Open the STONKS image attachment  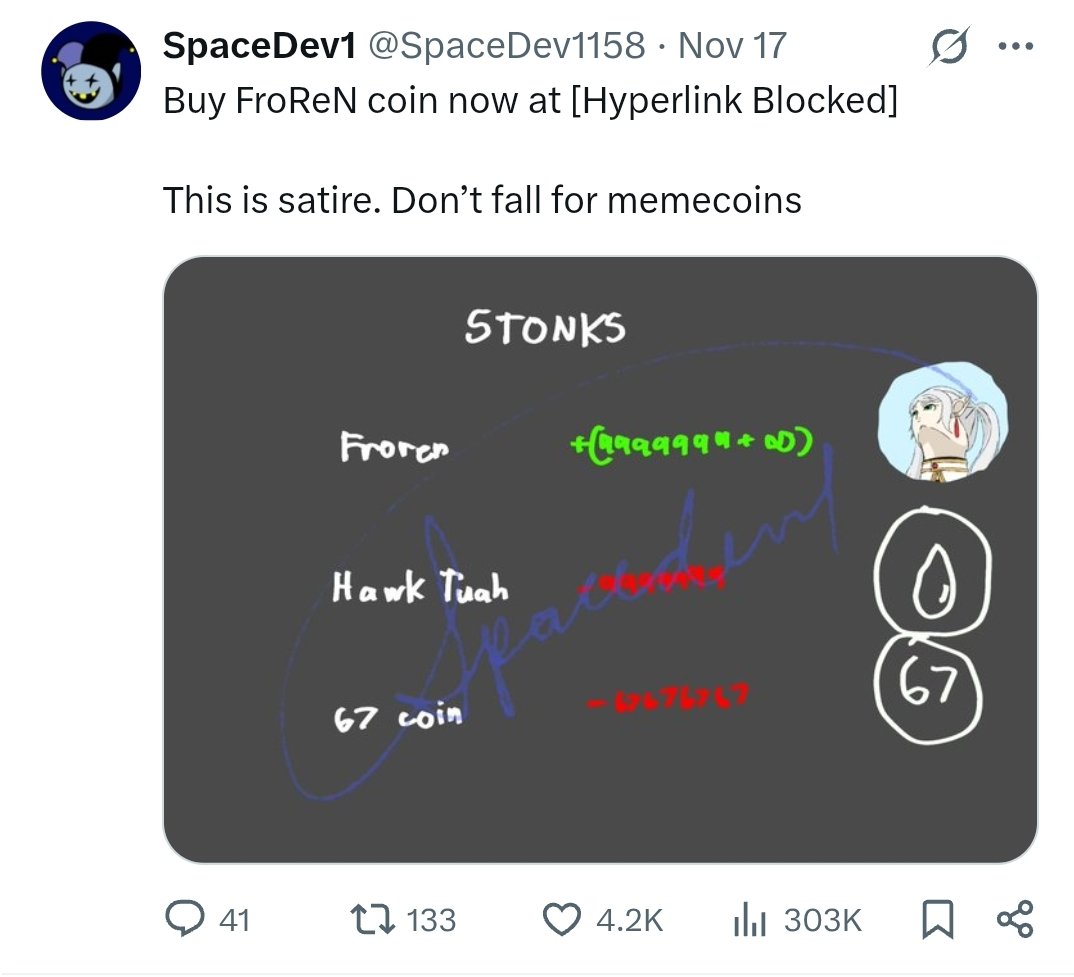(598, 558)
